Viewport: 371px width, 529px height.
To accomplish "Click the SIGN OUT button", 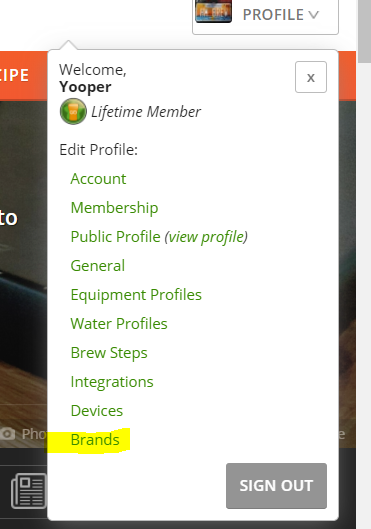I will click(276, 485).
